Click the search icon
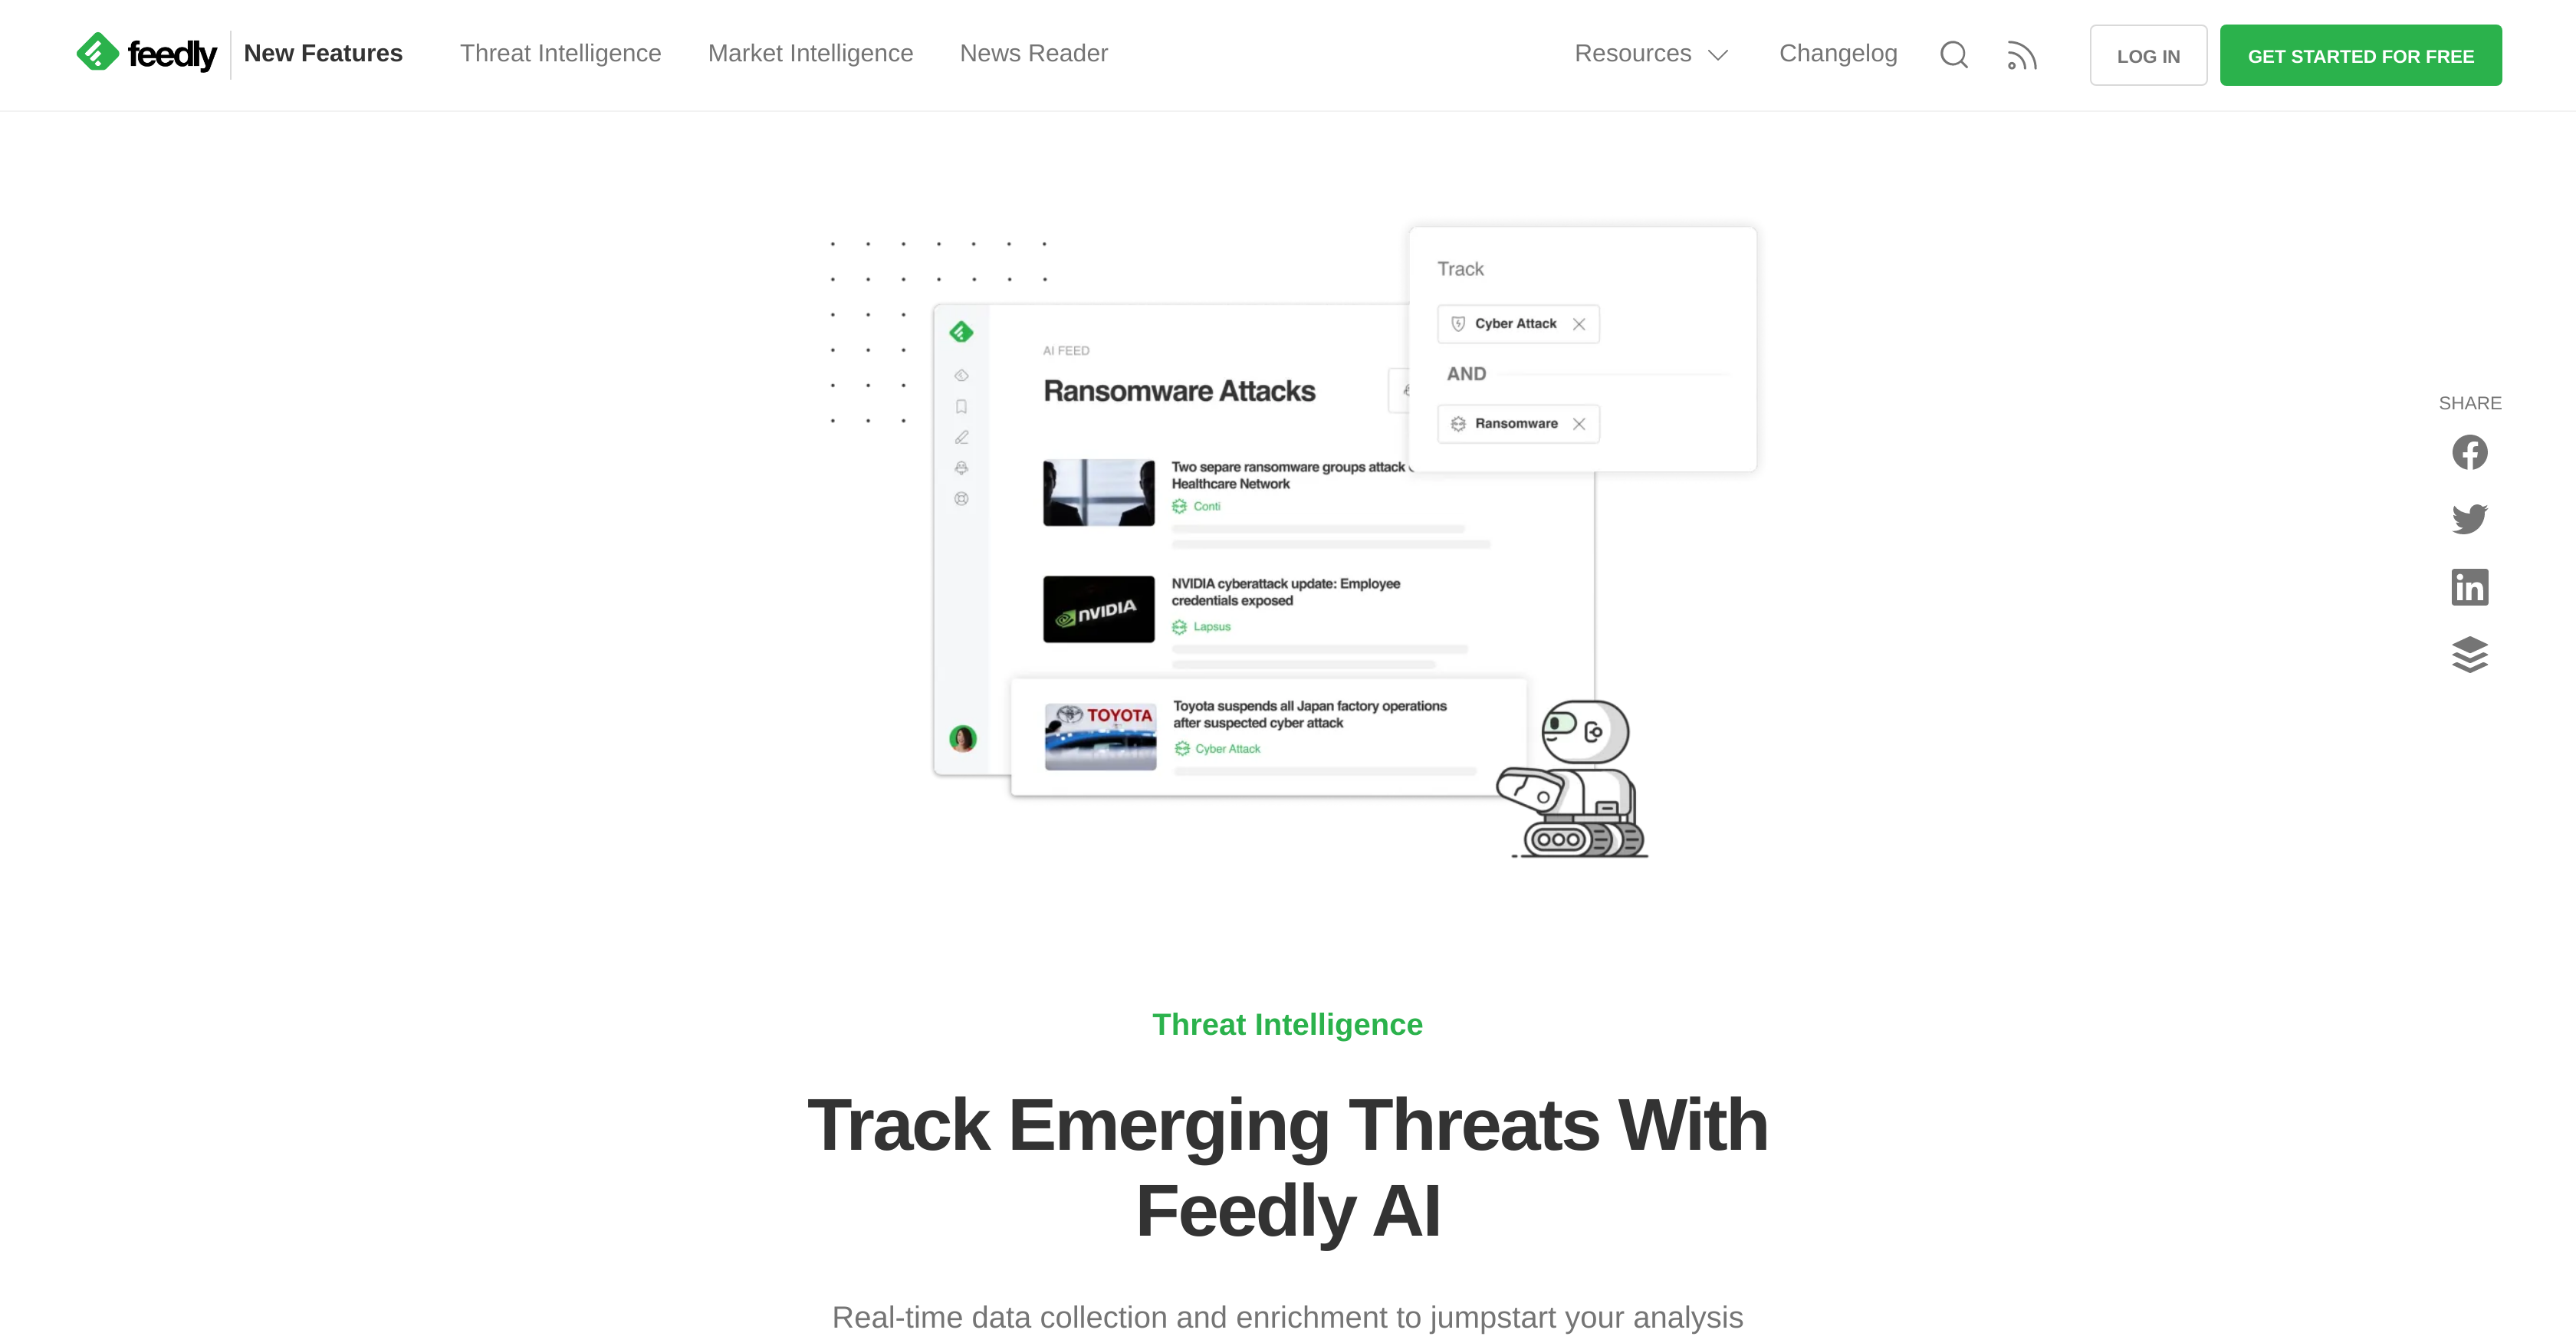 [x=1954, y=54]
